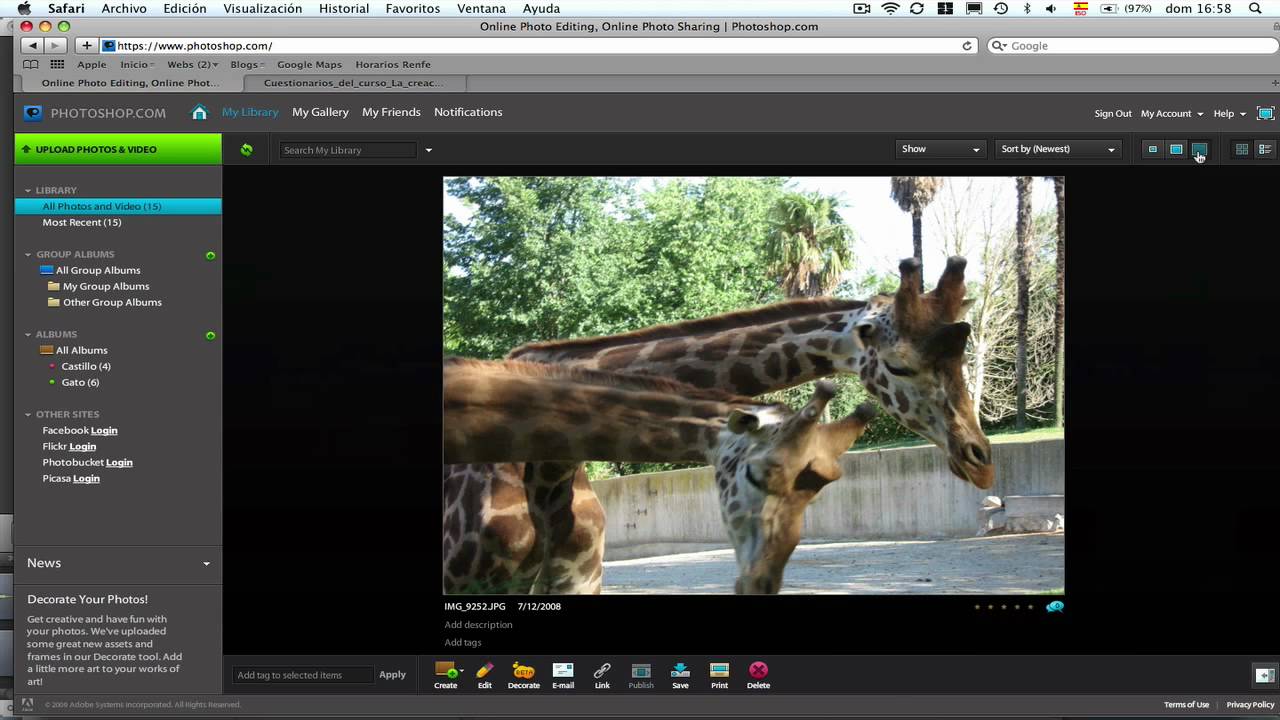The height and width of the screenshot is (720, 1280).
Task: Switch to grid view layout
Action: tap(1242, 149)
